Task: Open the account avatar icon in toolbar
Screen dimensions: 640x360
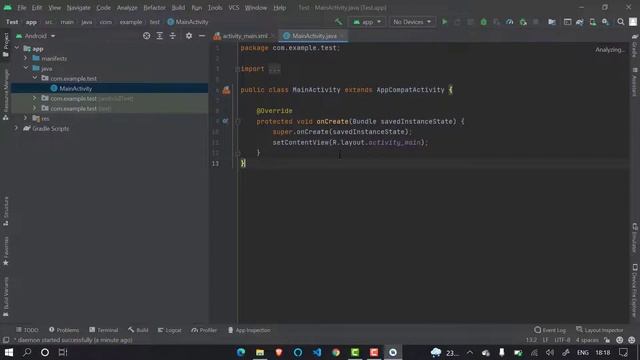Action: tap(633, 22)
